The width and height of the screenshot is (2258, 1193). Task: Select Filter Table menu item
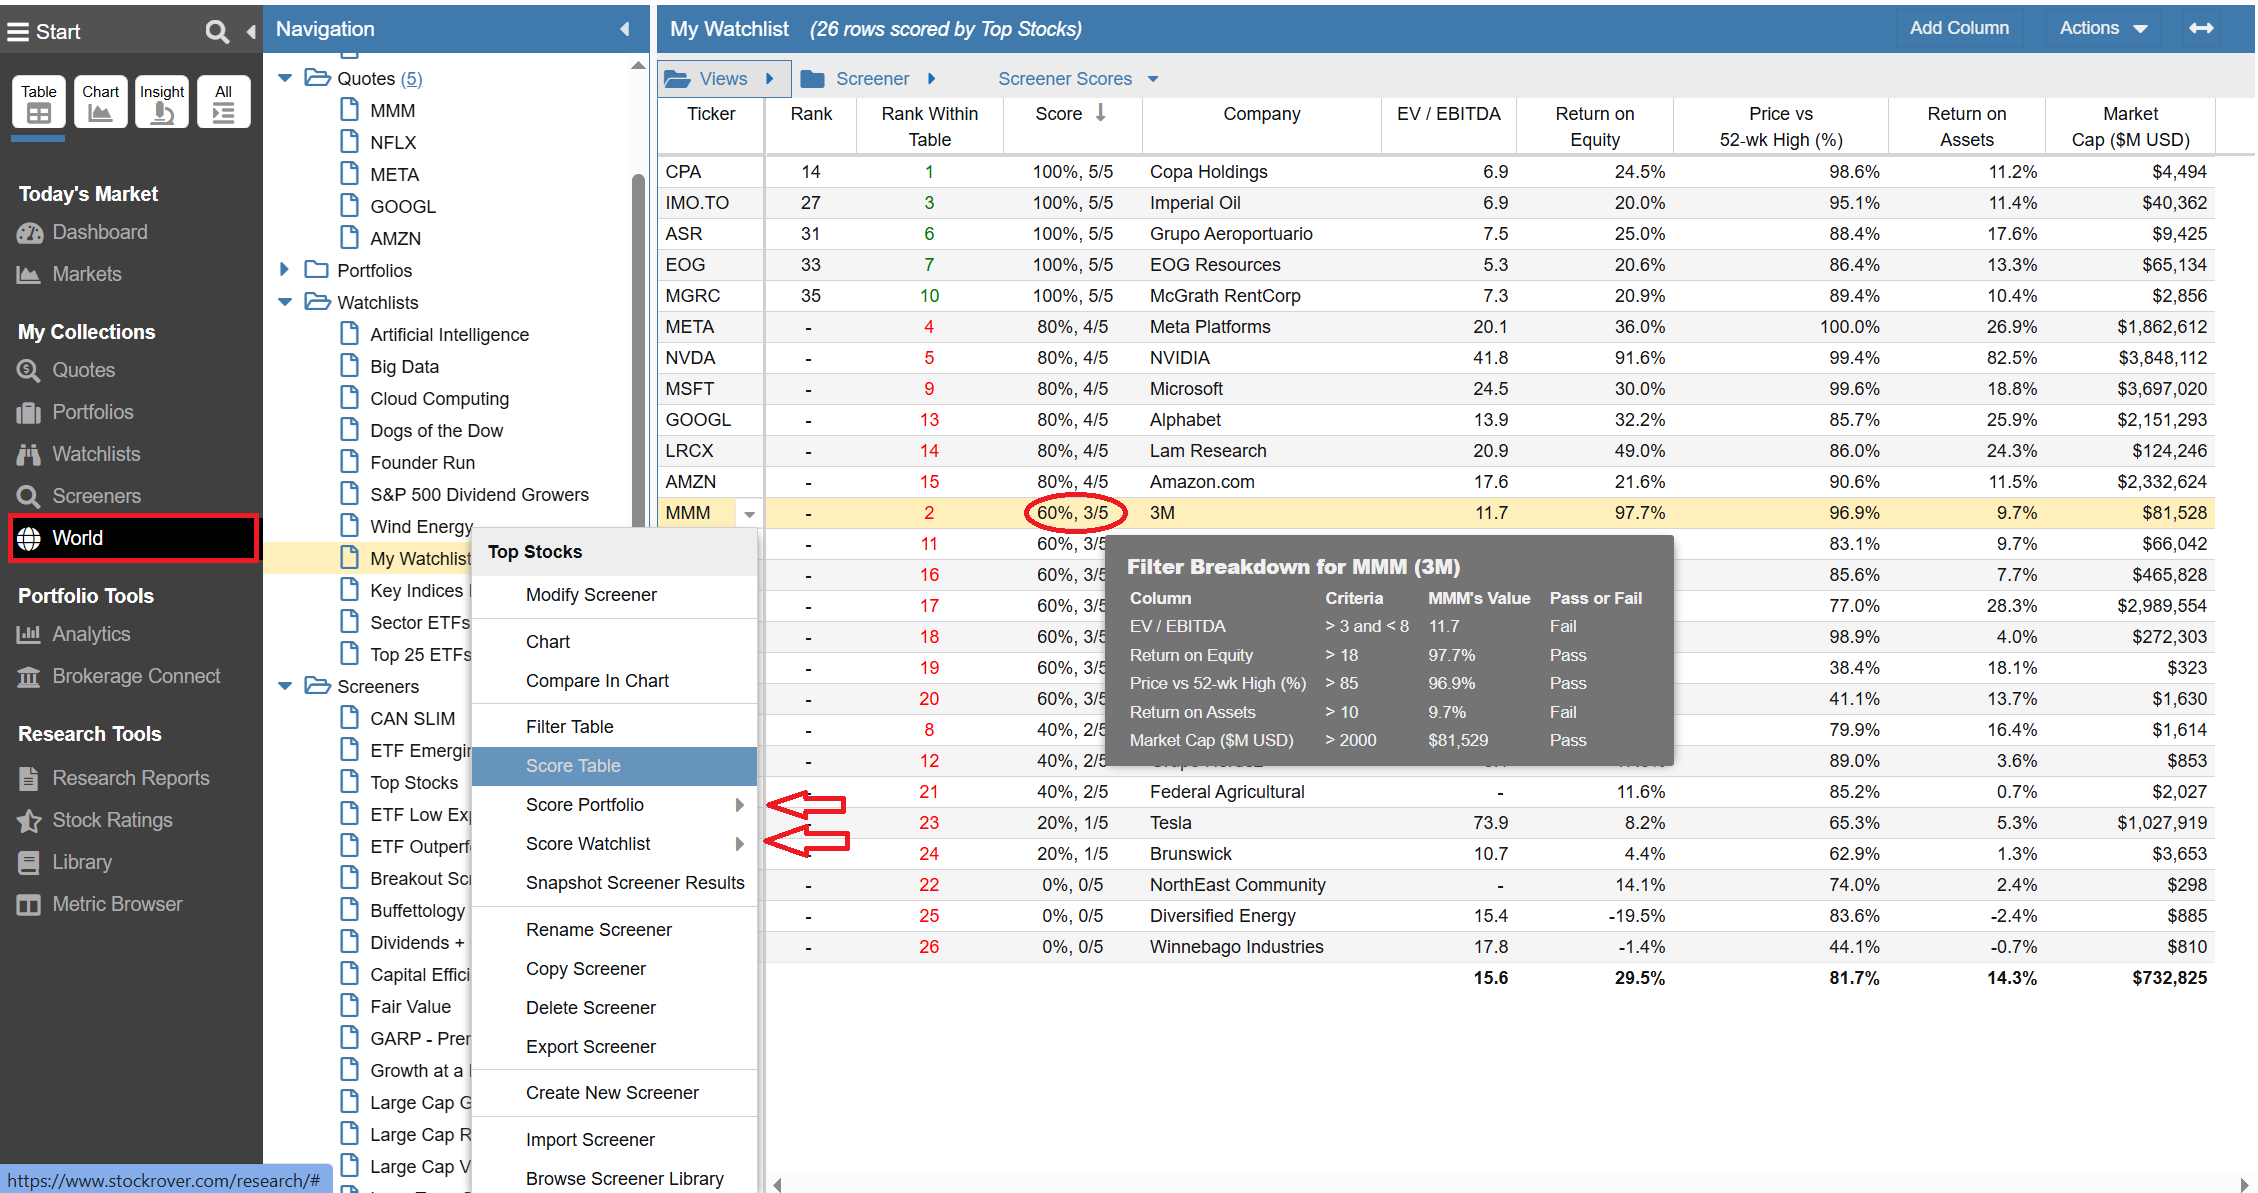pos(569,727)
